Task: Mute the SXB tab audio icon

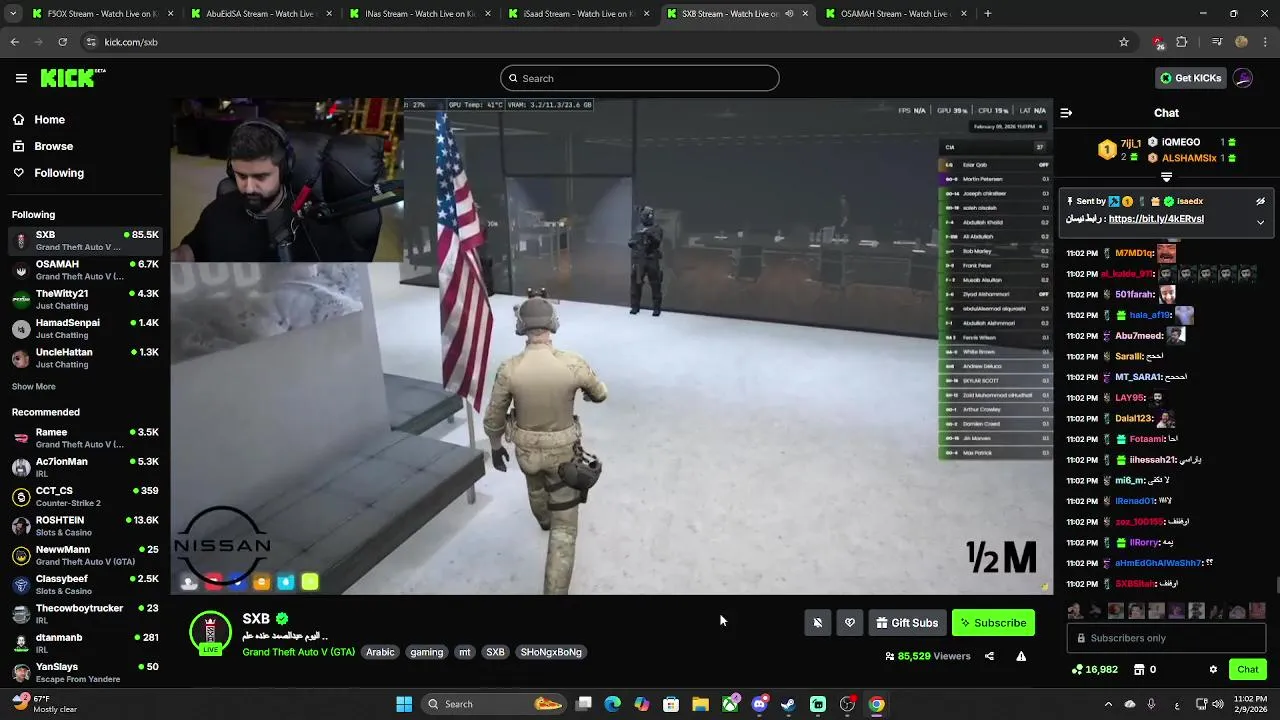Action: point(789,14)
